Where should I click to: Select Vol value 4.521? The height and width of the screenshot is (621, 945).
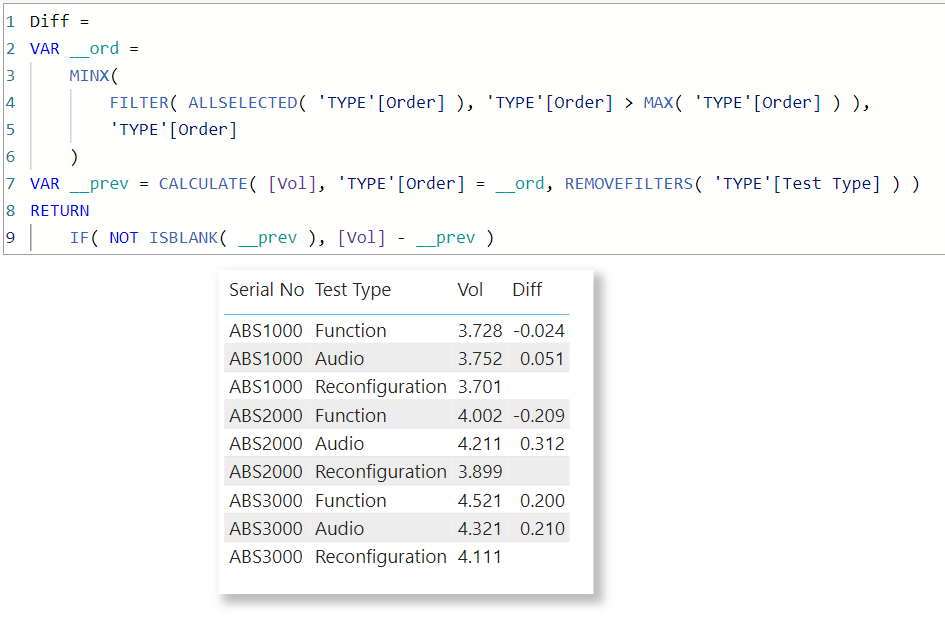point(479,500)
